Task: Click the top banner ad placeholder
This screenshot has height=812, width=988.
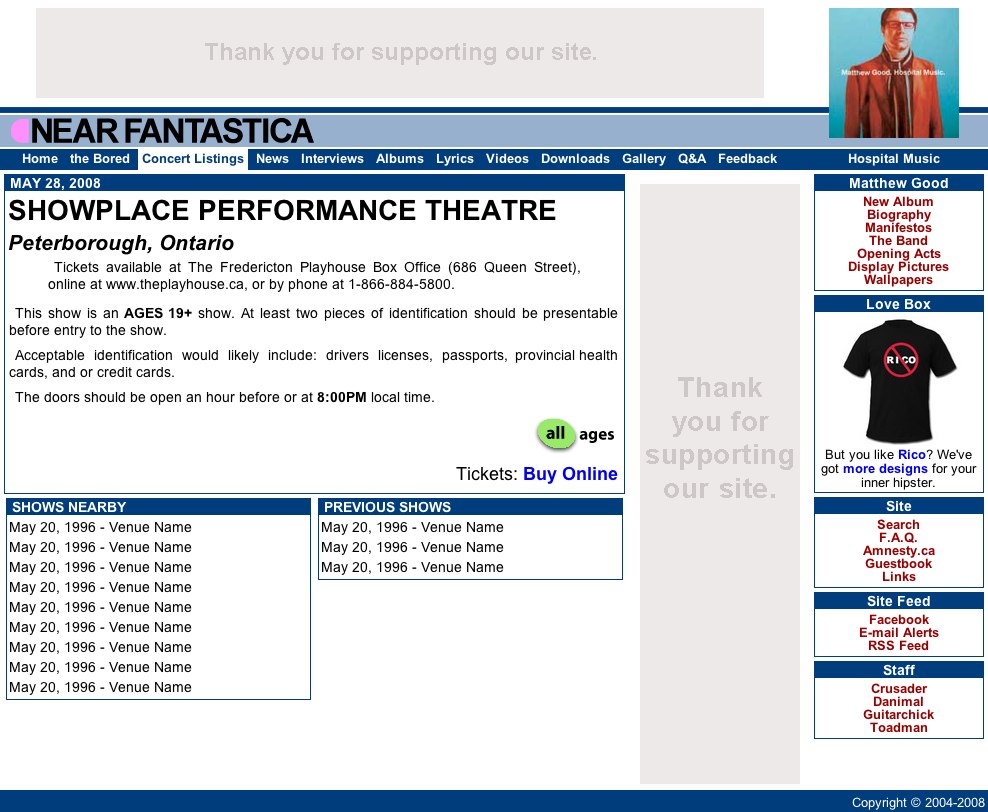Action: tap(399, 53)
